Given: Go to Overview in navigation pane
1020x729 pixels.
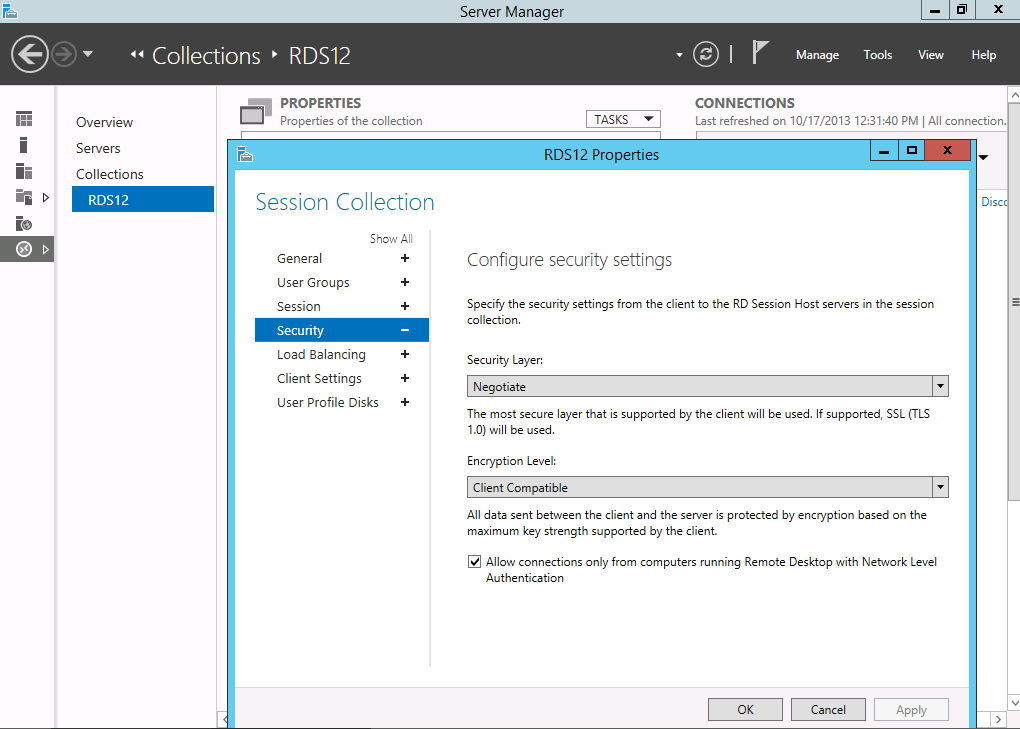Looking at the screenshot, I should (104, 122).
